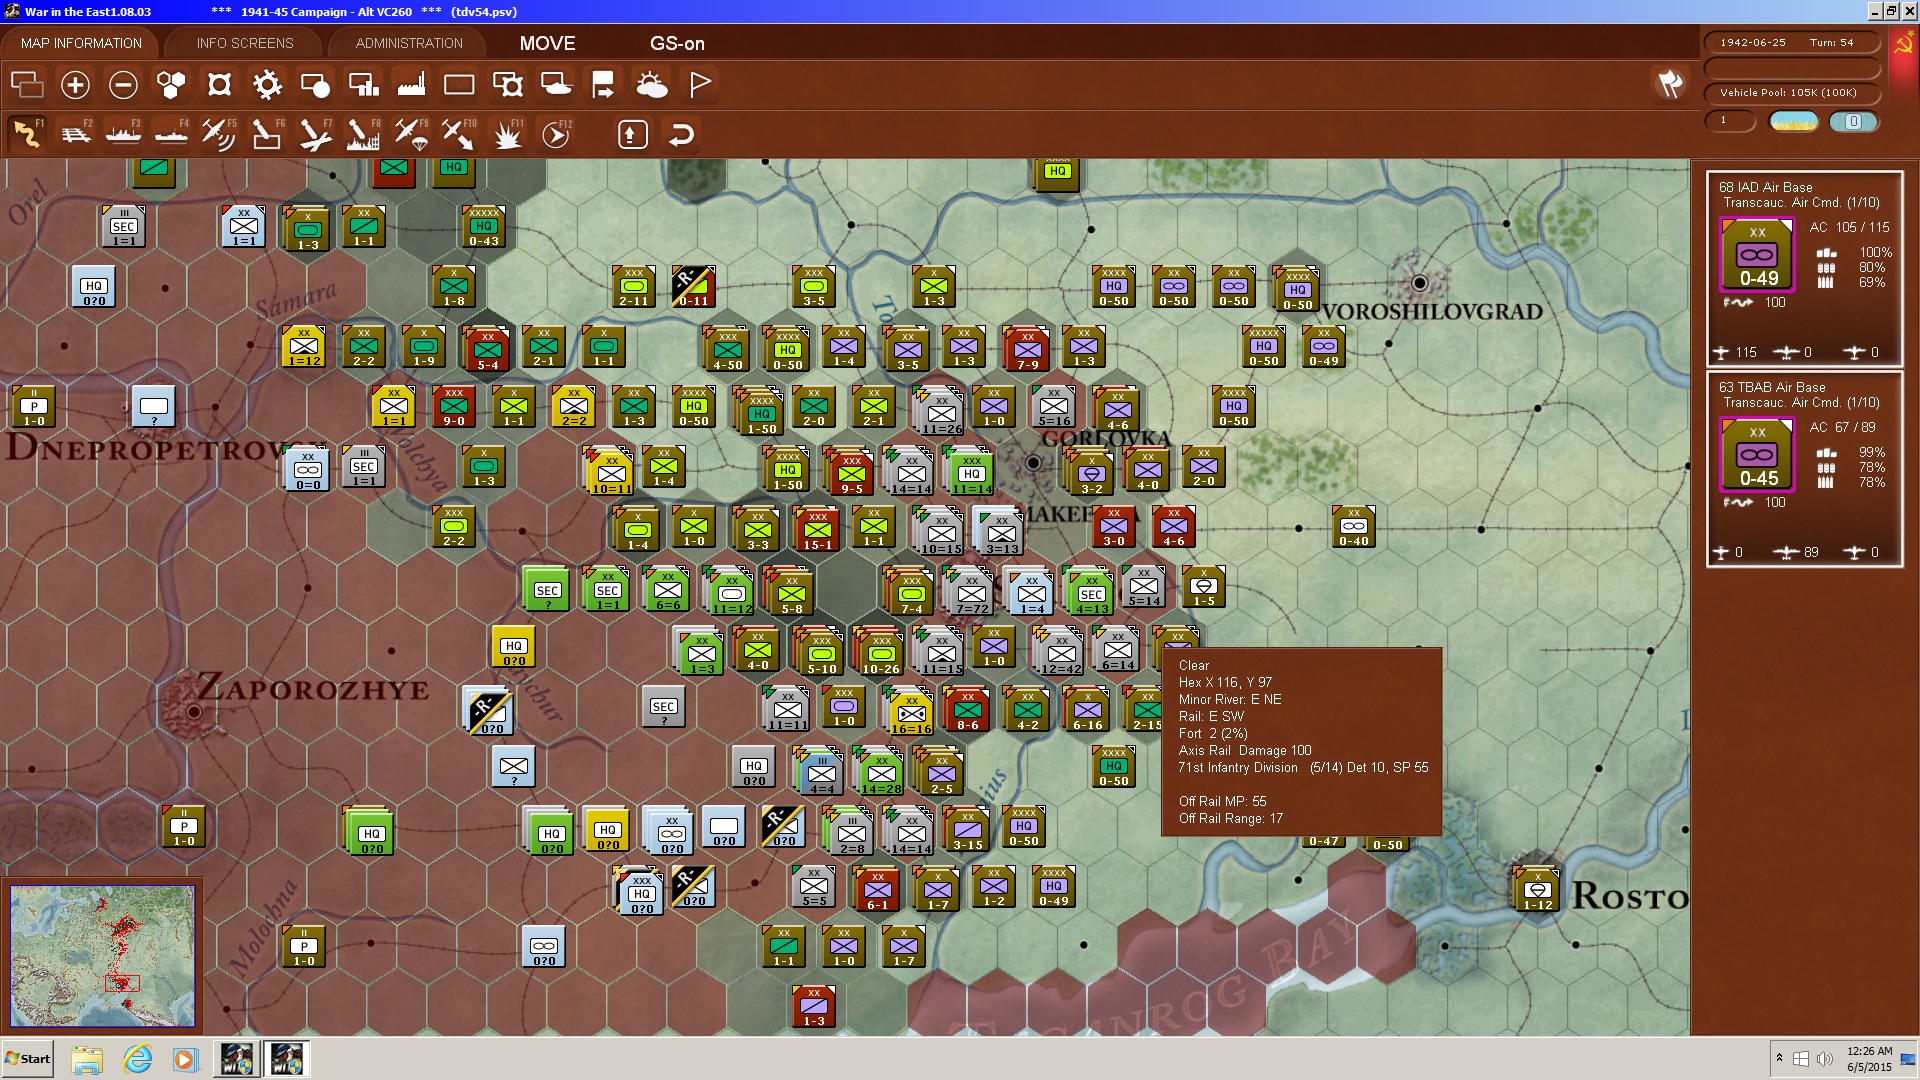This screenshot has width=1920, height=1080.
Task: Click the pennant flag icon
Action: tap(699, 85)
